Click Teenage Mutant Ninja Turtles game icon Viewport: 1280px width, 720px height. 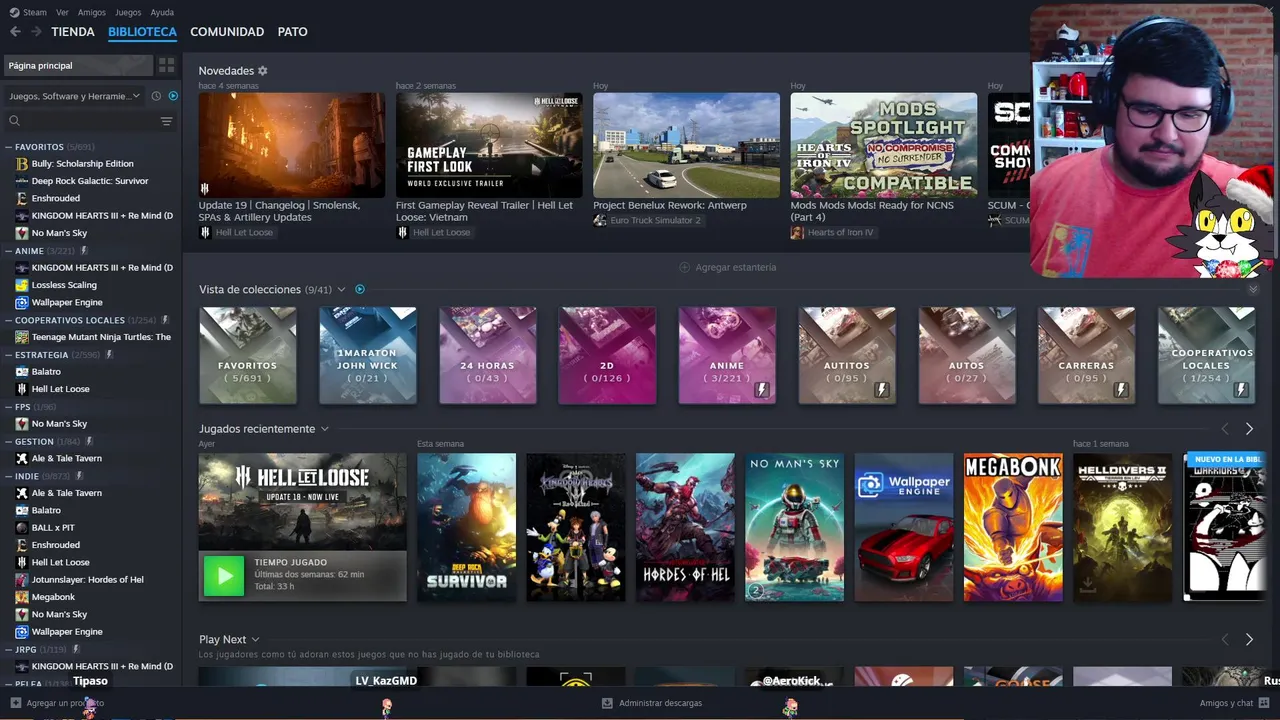pos(22,337)
